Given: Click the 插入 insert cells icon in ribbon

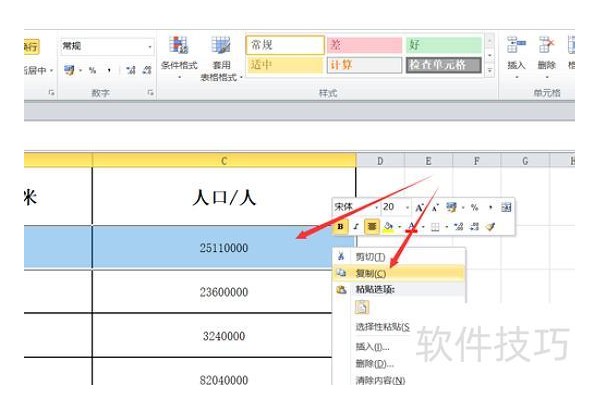Looking at the screenshot, I should point(516,45).
